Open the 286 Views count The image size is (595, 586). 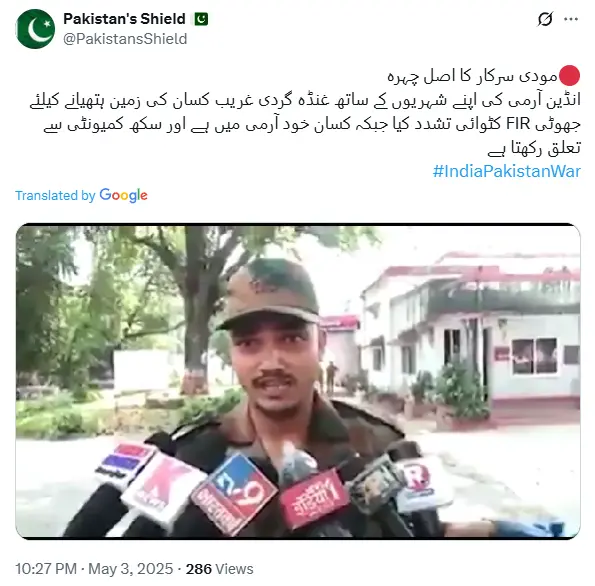tap(219, 569)
